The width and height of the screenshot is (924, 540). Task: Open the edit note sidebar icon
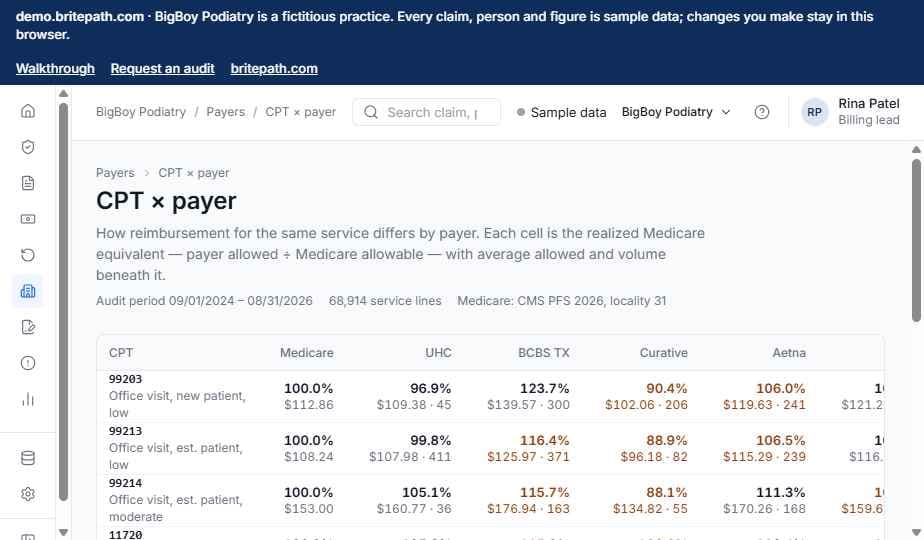point(28,327)
